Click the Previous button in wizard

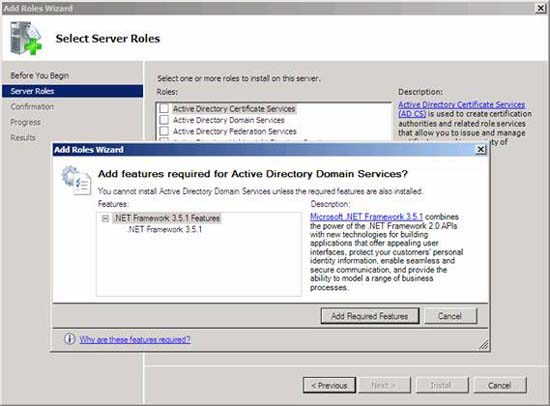pos(329,385)
